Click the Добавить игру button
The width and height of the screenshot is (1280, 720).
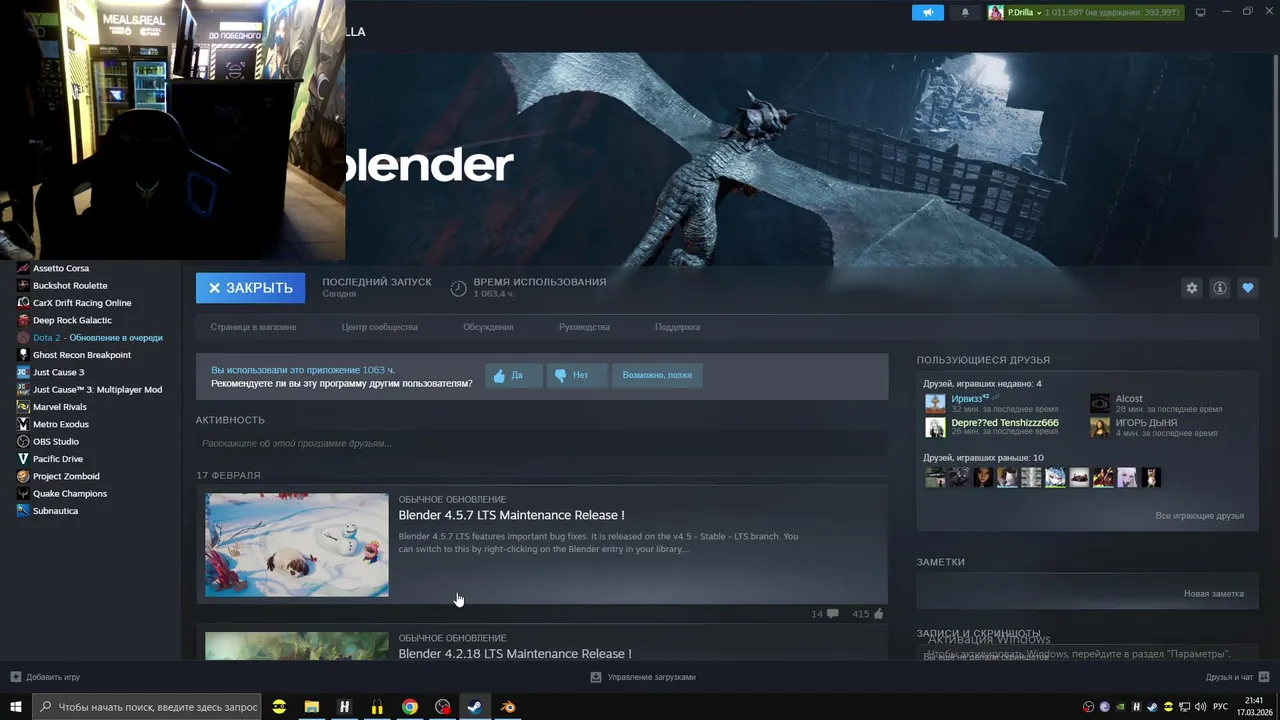tap(46, 677)
